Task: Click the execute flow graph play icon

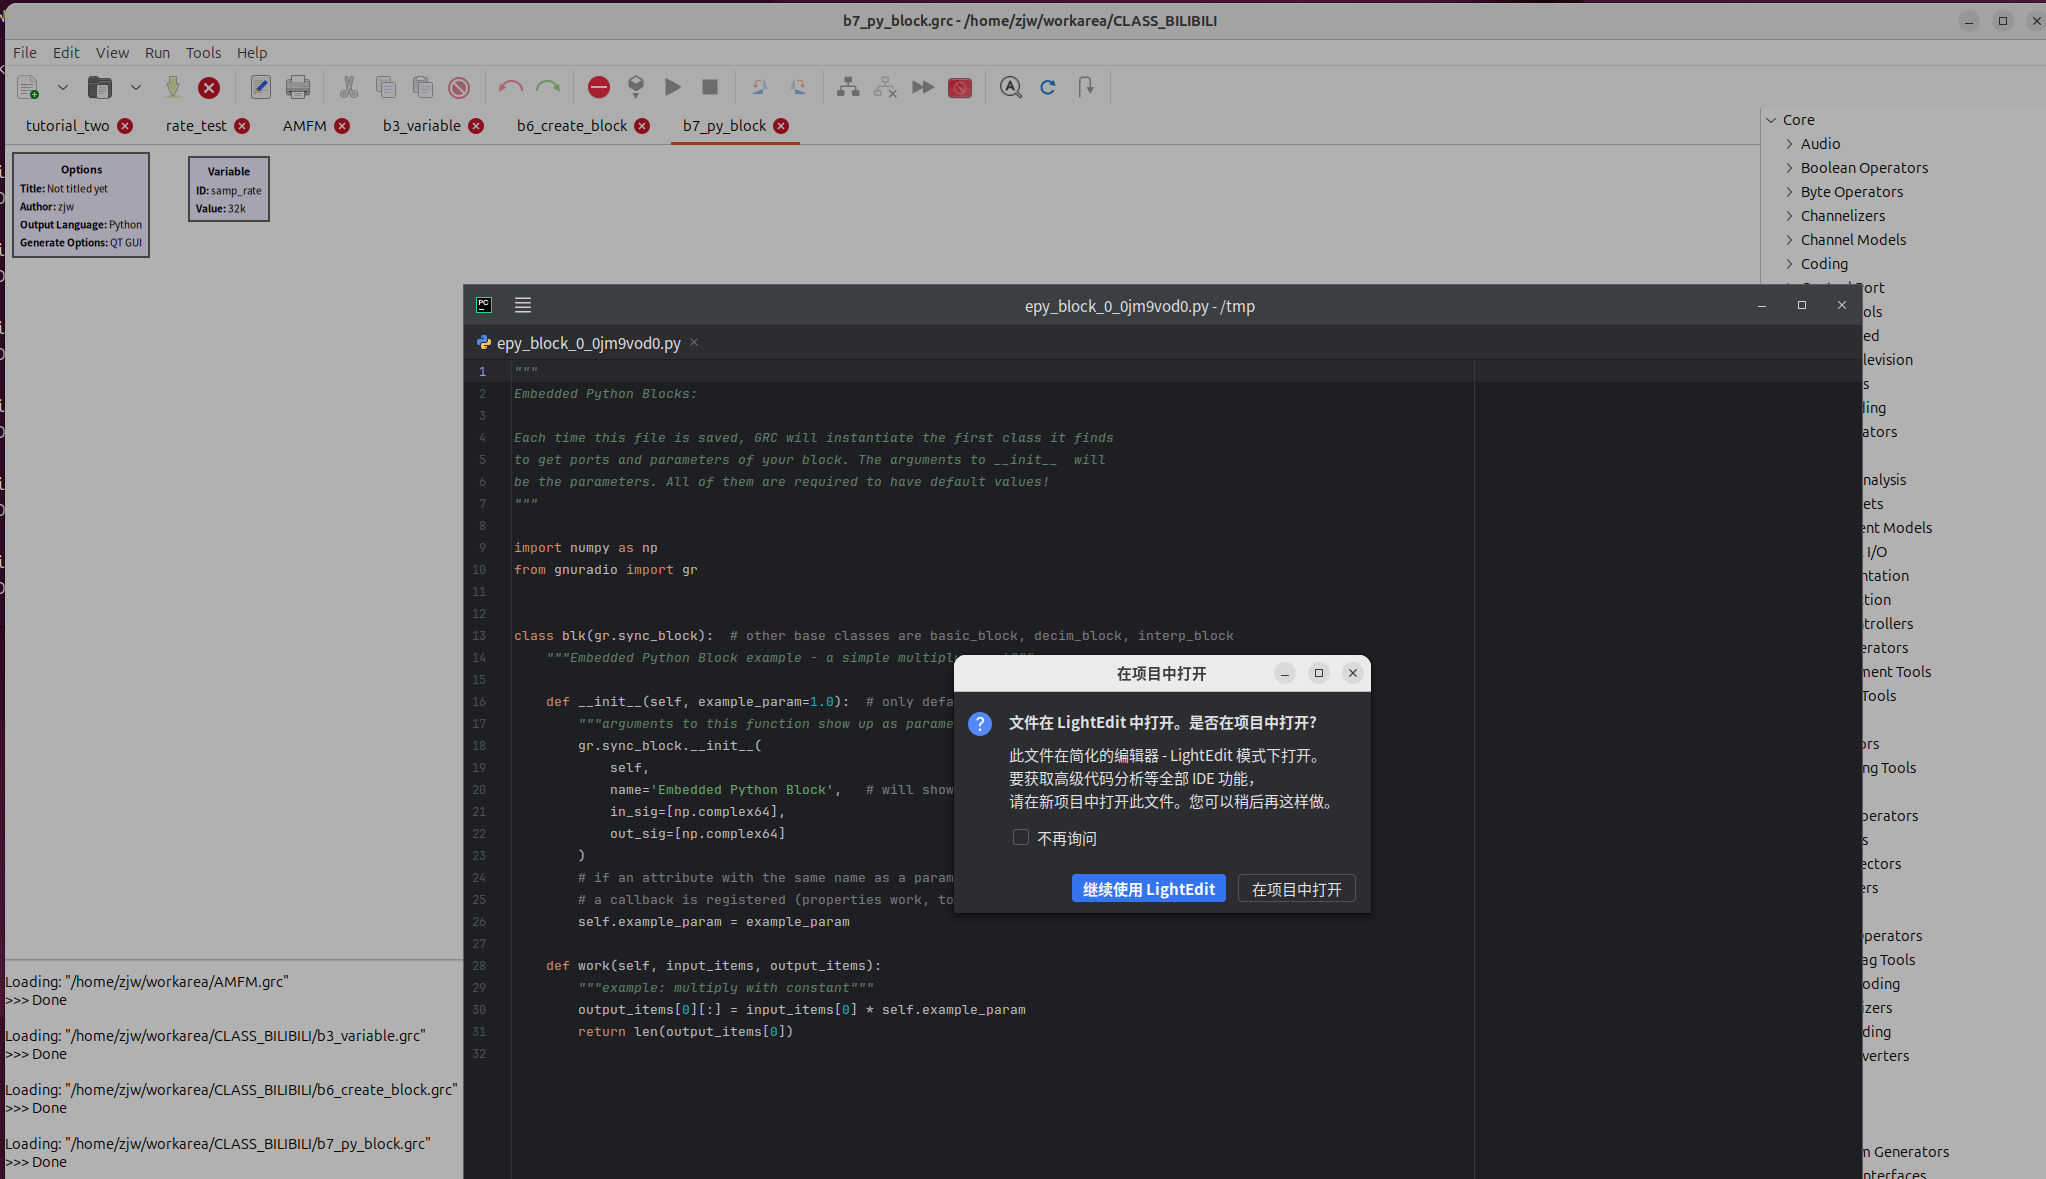Action: point(673,88)
